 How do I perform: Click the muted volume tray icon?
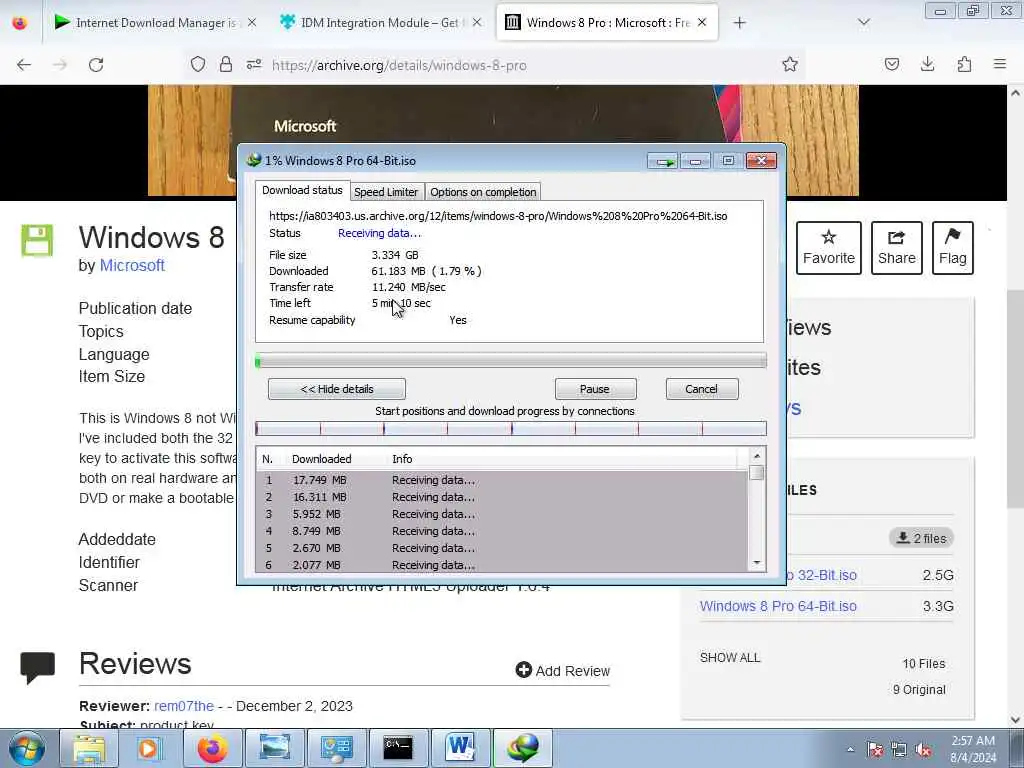coord(923,750)
